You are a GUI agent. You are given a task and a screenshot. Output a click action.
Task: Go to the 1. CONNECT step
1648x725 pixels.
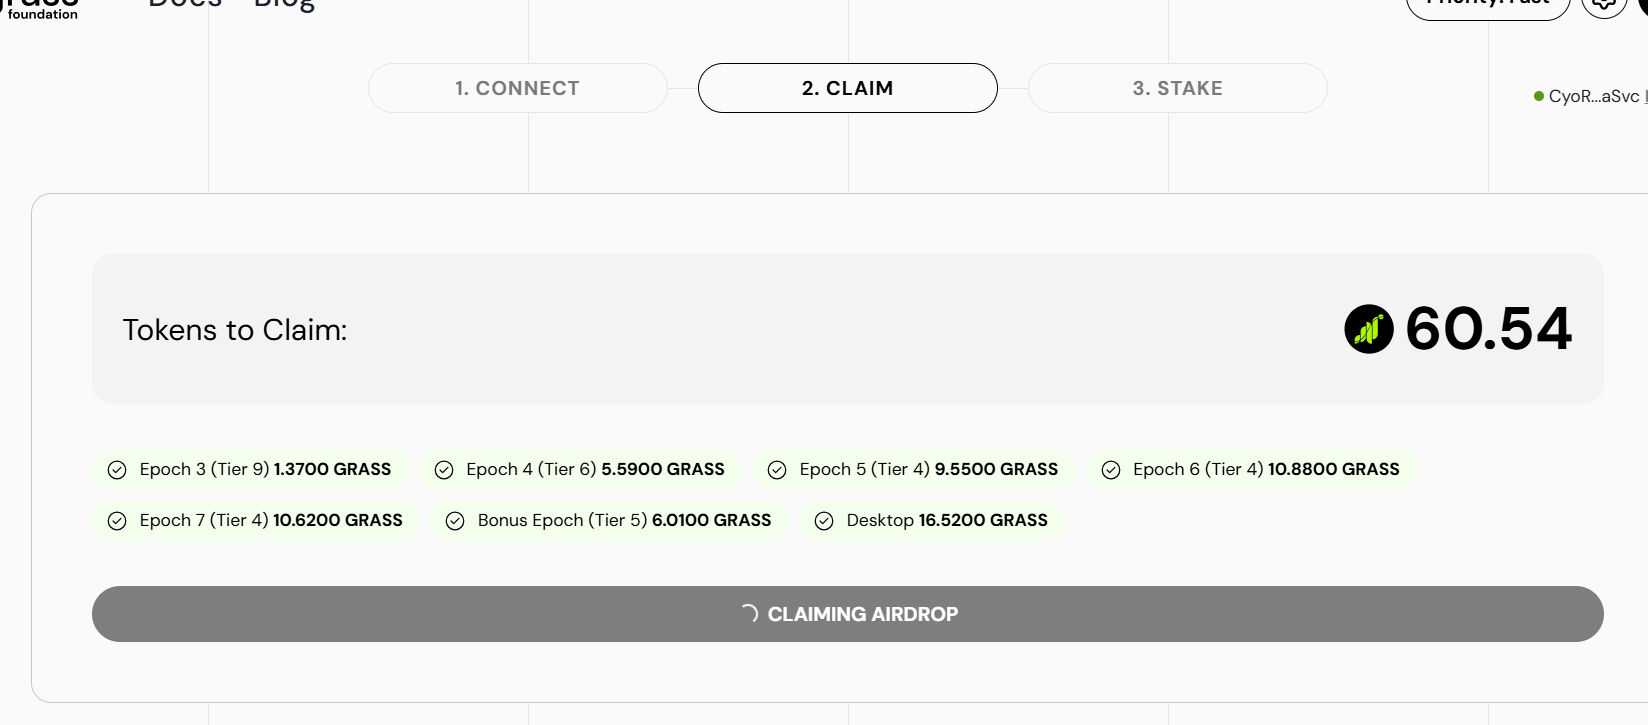tap(518, 88)
